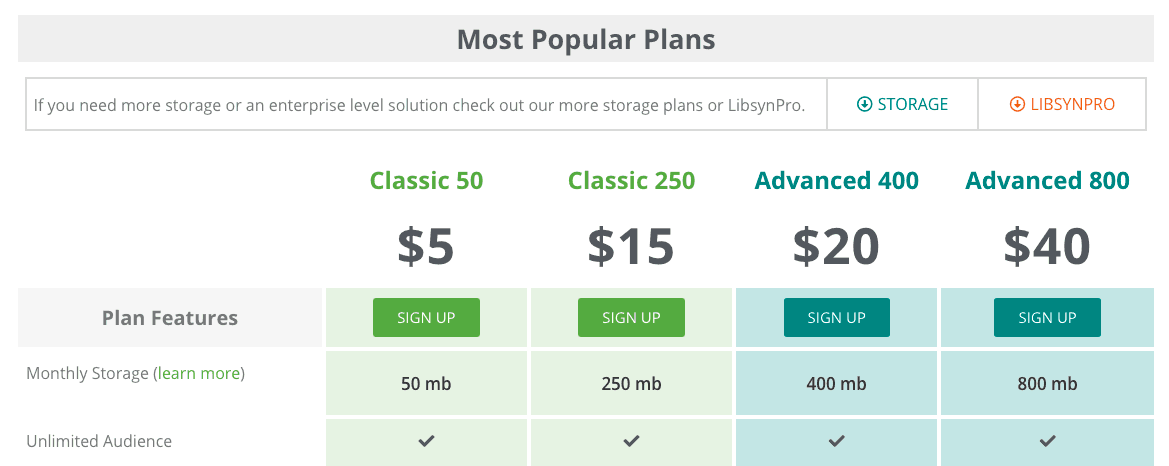The image size is (1169, 466).
Task: Sign up for the Classic 50 plan
Action: pos(426,318)
